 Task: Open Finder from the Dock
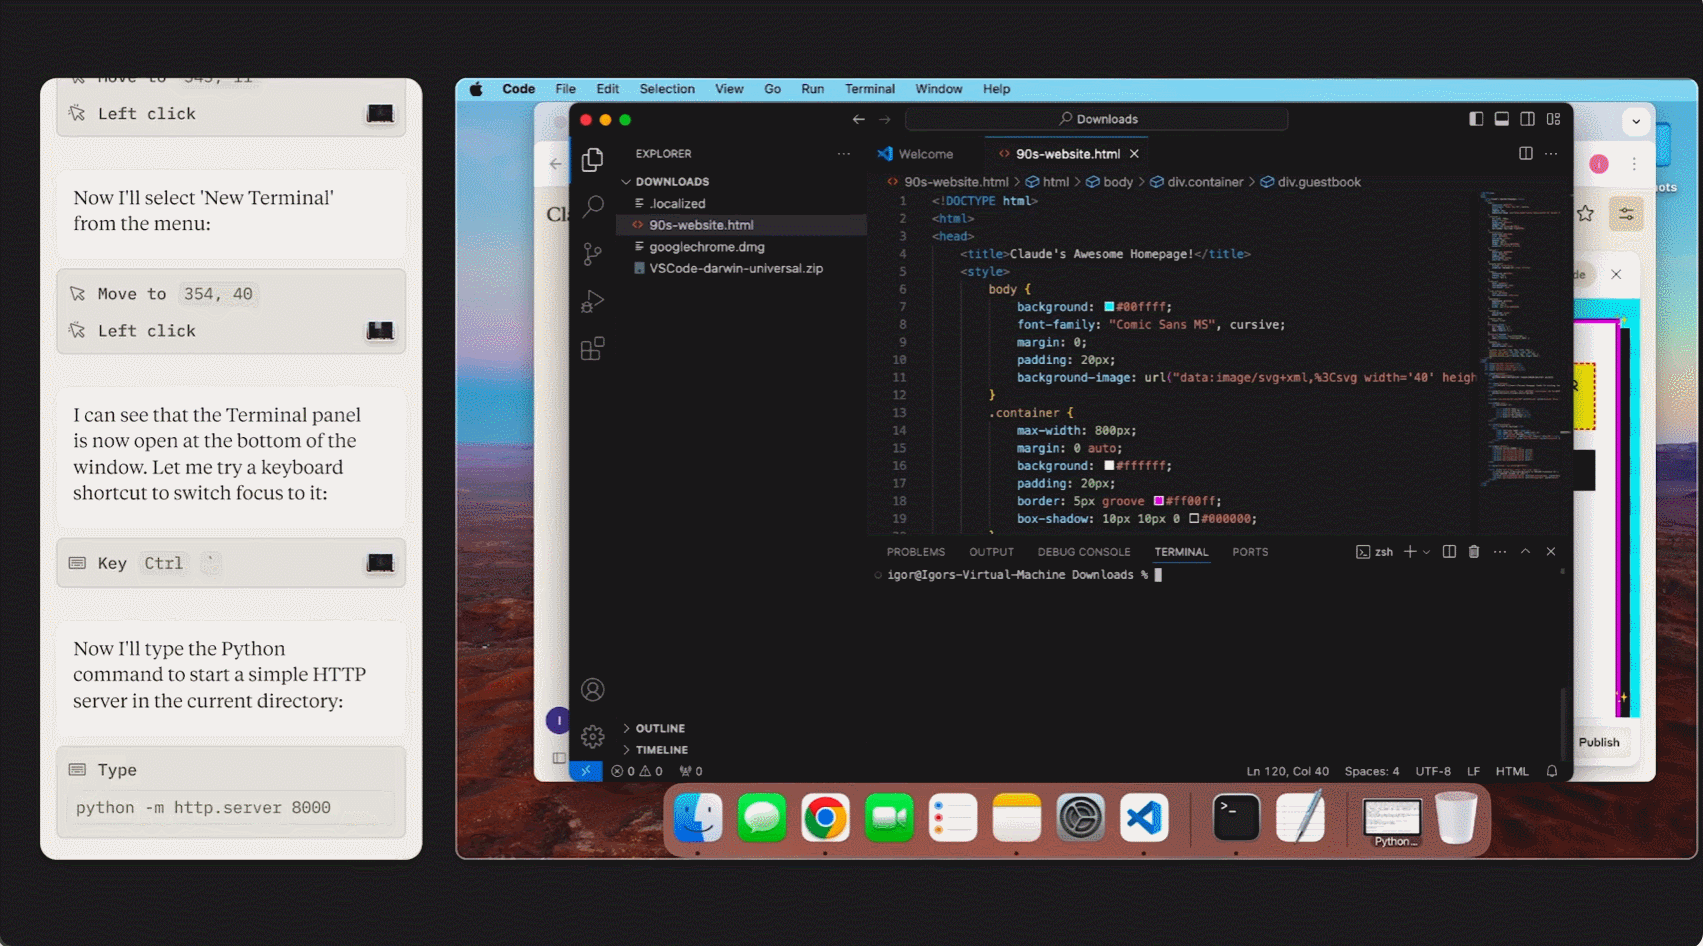click(698, 818)
